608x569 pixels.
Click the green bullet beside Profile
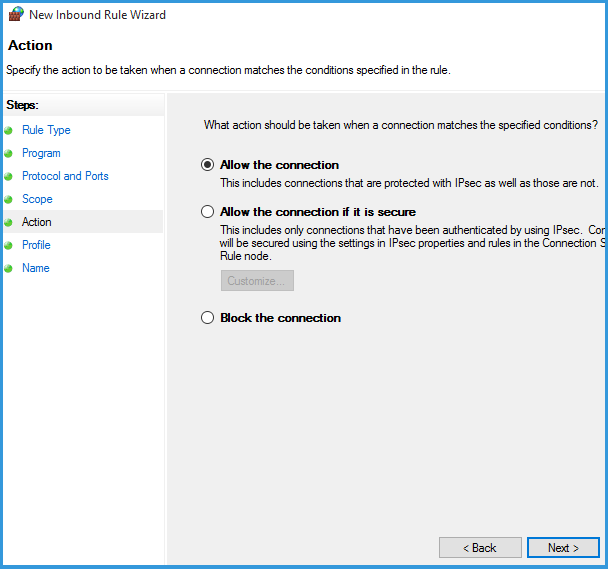[x=10, y=246]
